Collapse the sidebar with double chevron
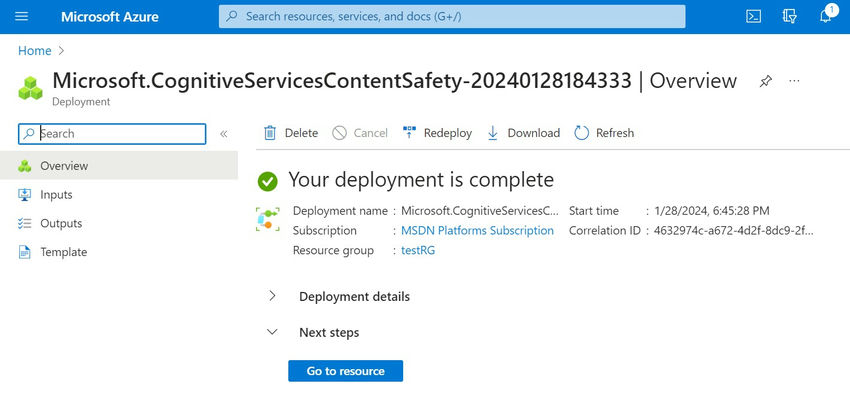Viewport: 850px width, 411px height. coord(223,134)
